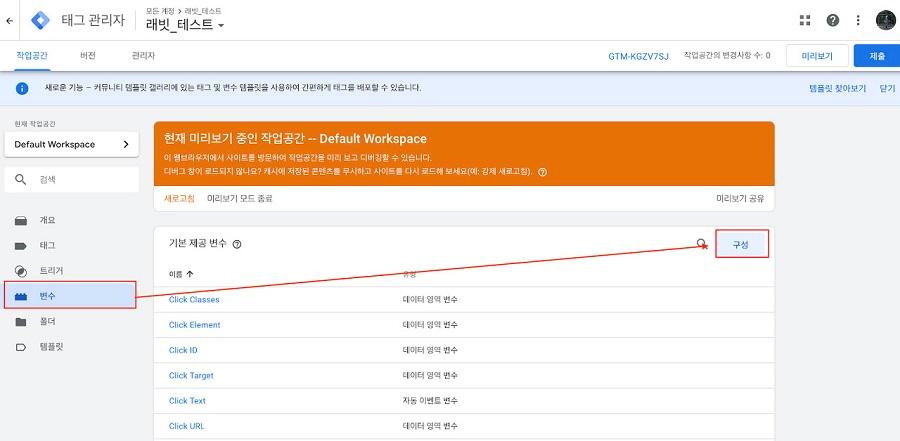Open the help question mark icon
This screenshot has width=900, height=441.
point(832,21)
